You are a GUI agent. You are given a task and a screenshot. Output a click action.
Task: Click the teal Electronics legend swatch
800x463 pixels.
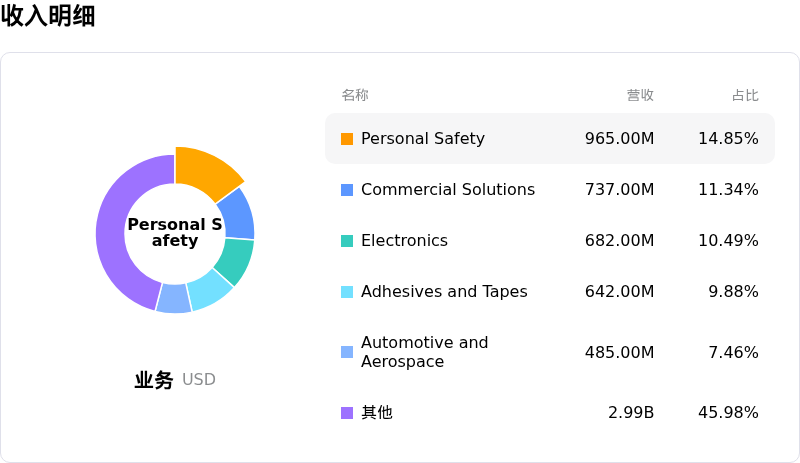(x=347, y=241)
